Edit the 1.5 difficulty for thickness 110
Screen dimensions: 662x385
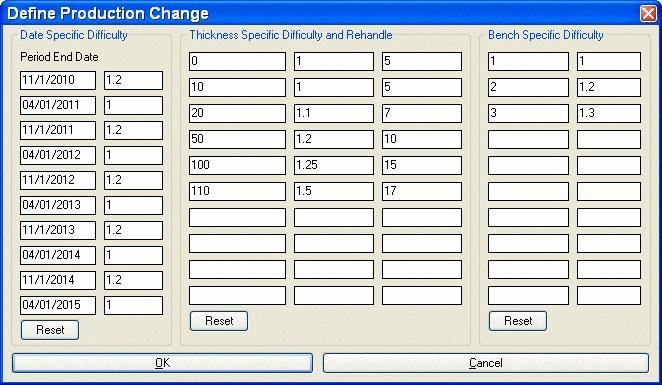pos(334,192)
